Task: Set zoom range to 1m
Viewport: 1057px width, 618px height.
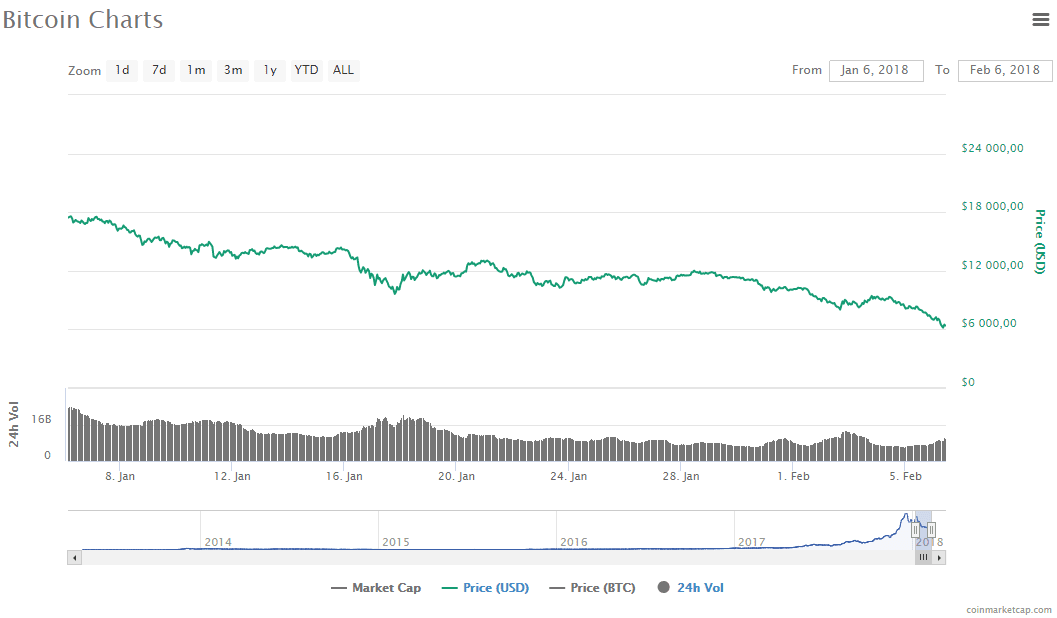Action: click(x=196, y=70)
